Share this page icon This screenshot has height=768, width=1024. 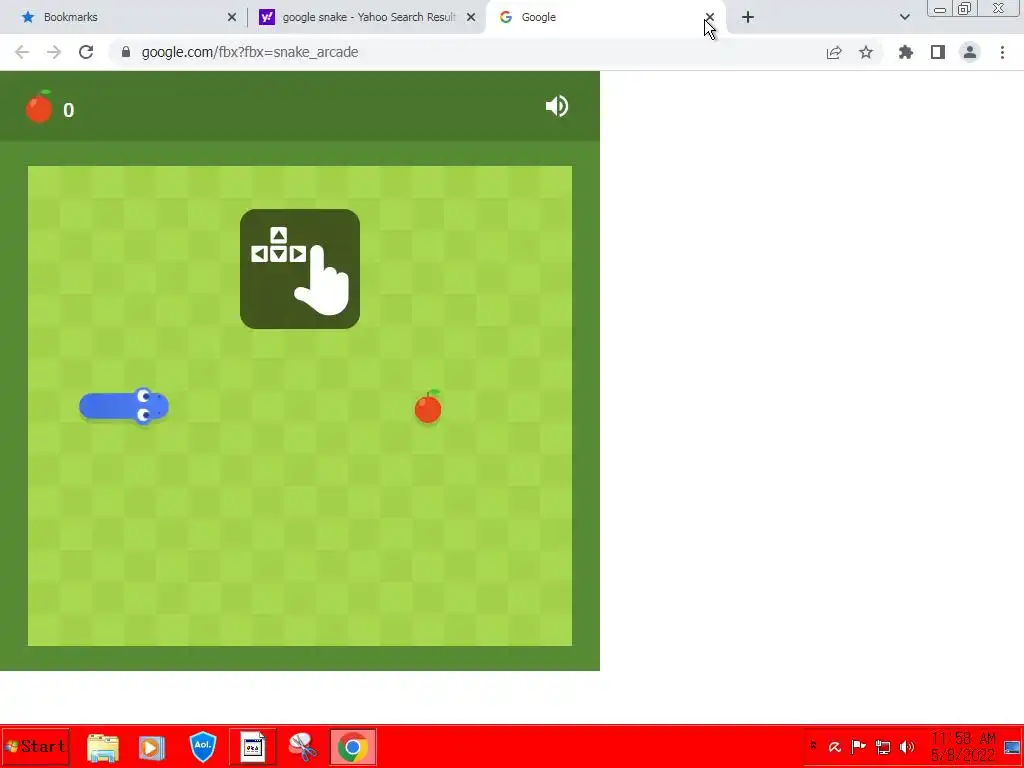click(834, 52)
